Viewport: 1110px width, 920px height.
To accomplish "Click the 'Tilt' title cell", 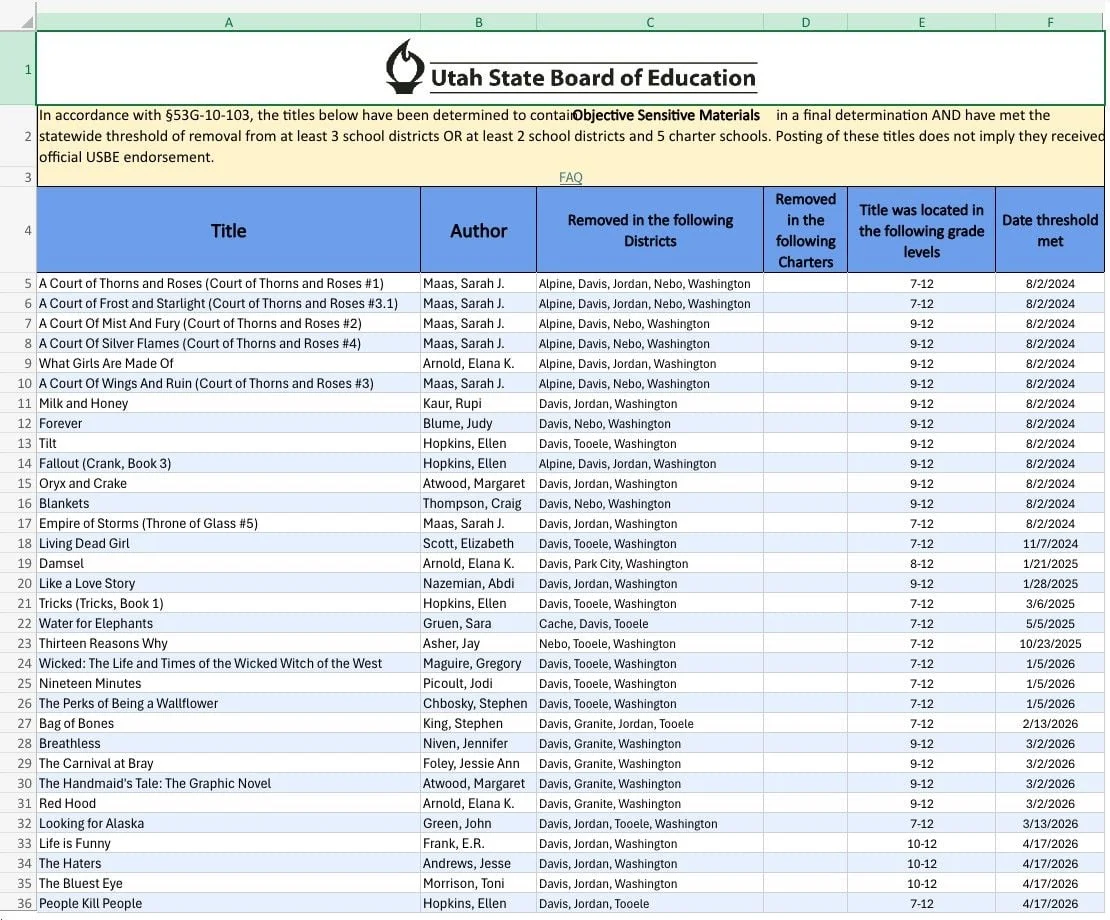I will pos(228,443).
